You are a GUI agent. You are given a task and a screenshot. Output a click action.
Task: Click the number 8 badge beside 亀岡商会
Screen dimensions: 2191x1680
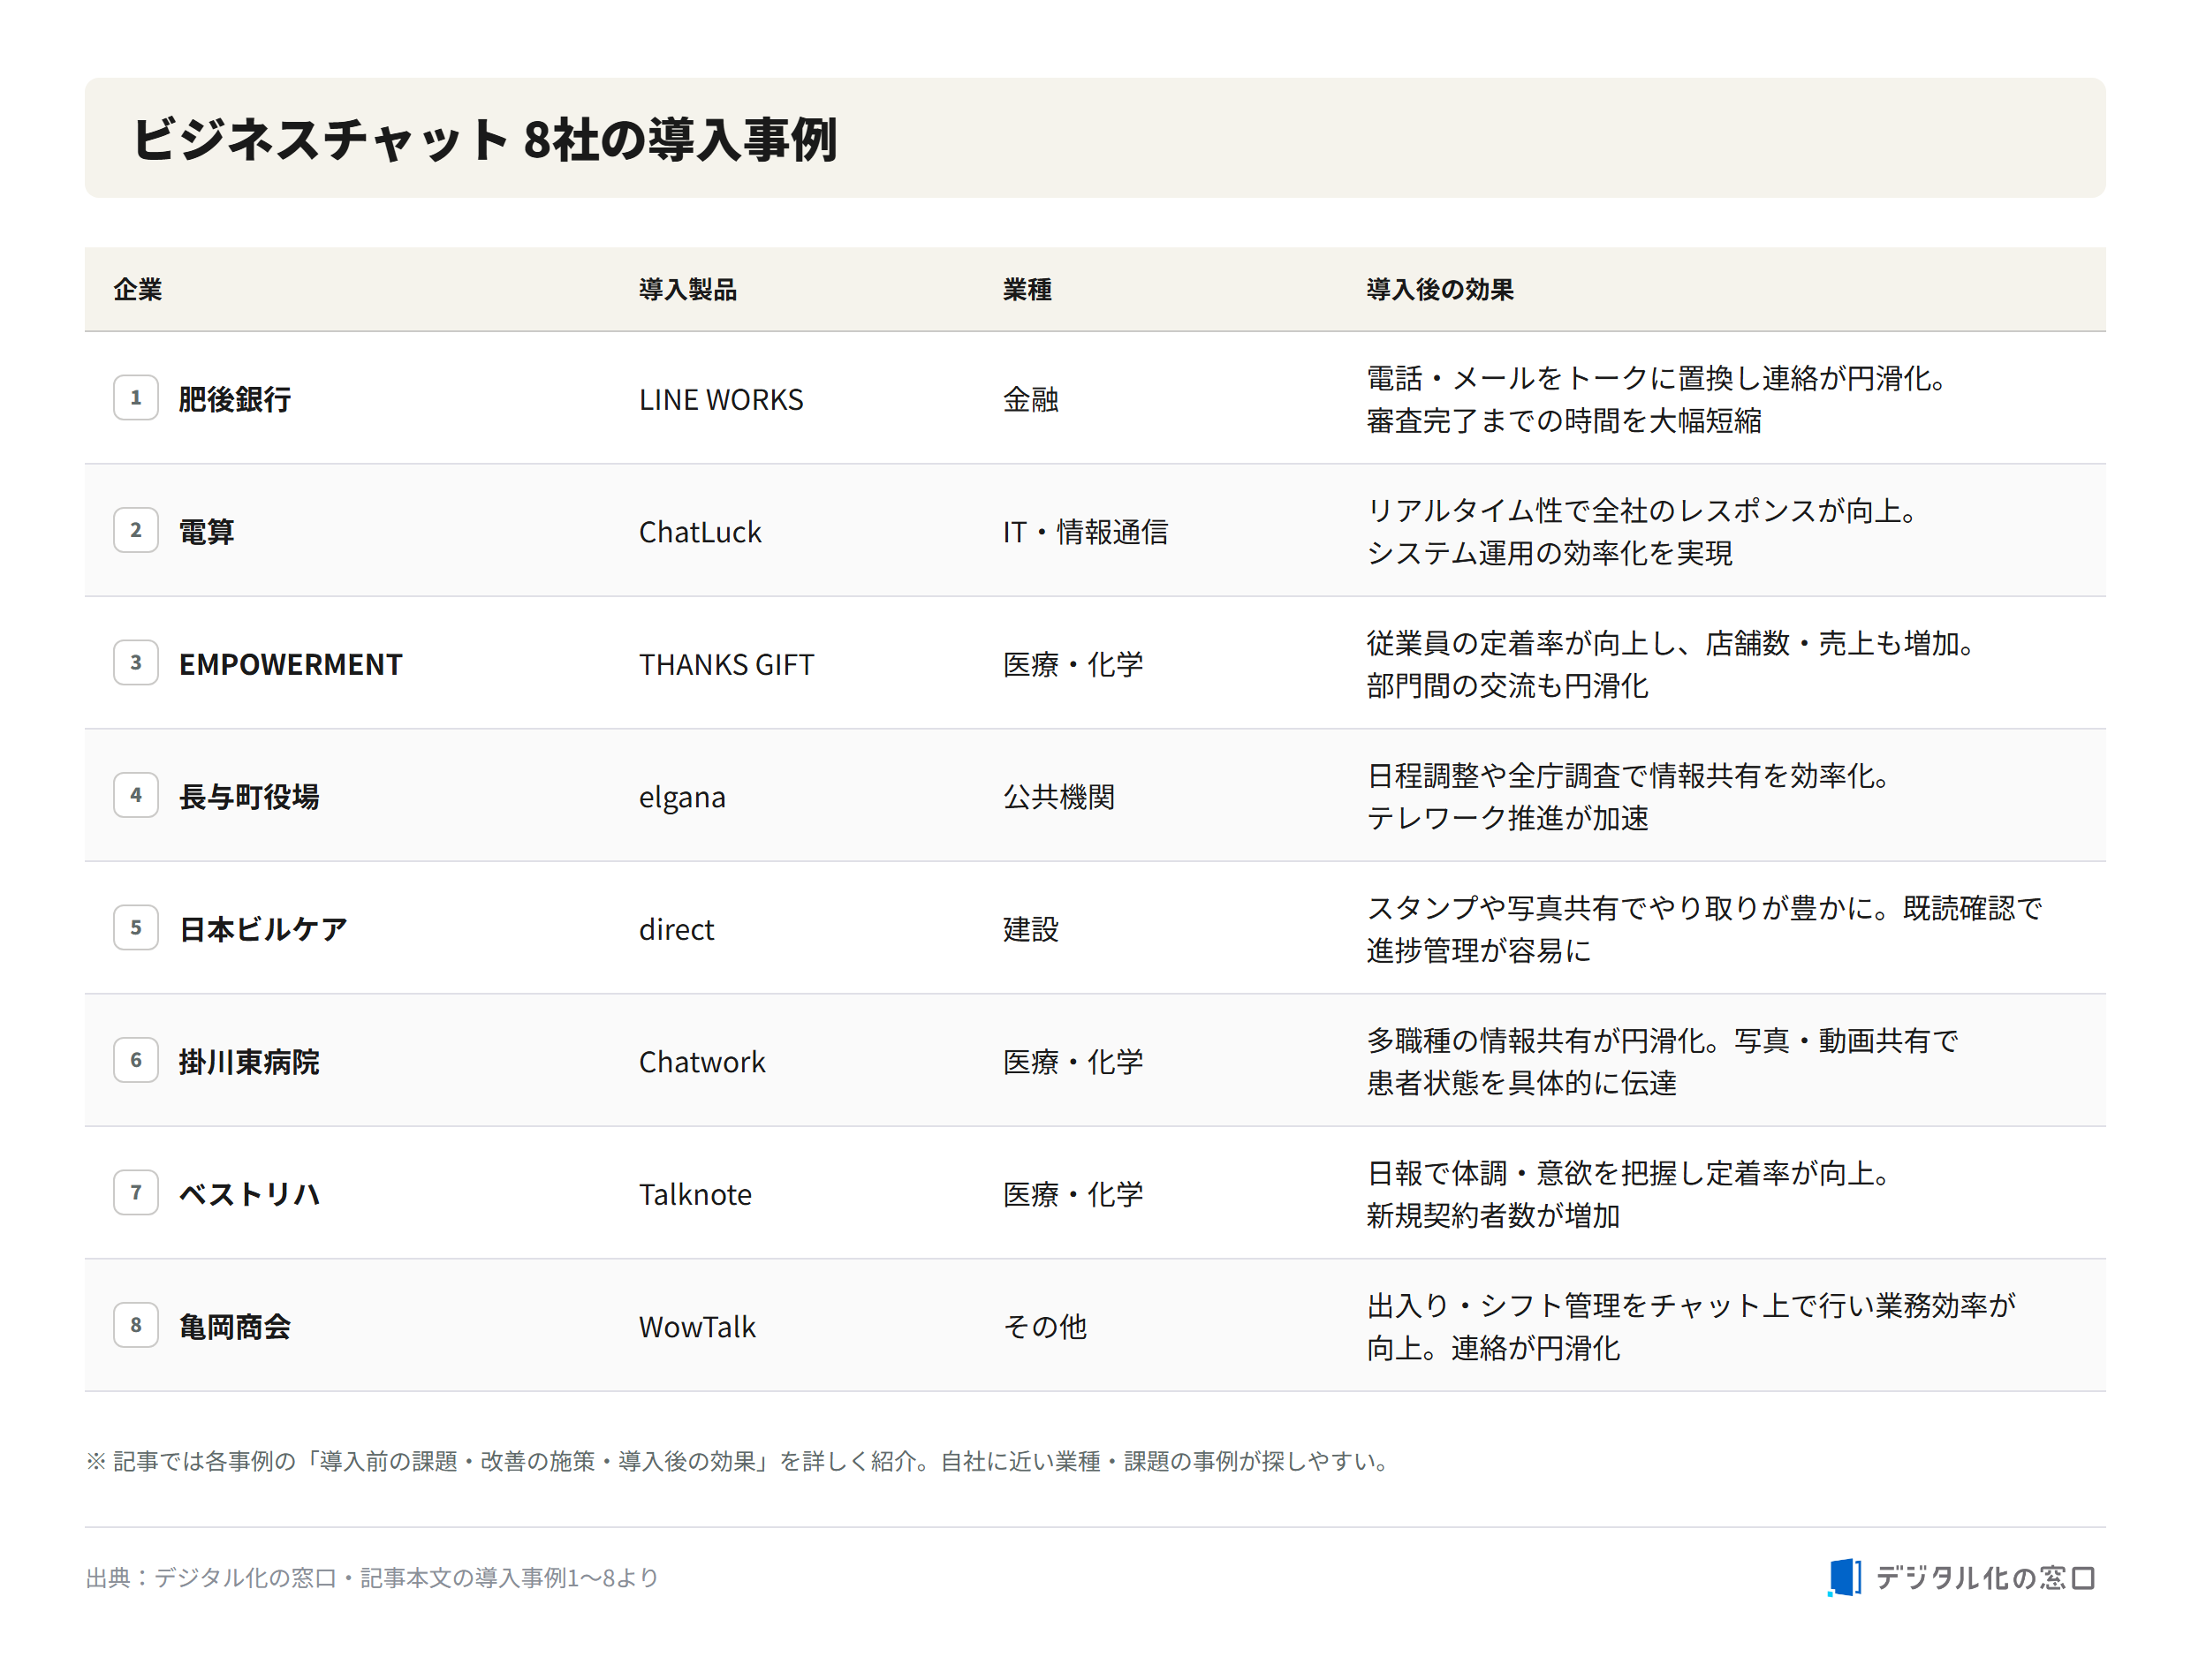click(136, 1325)
